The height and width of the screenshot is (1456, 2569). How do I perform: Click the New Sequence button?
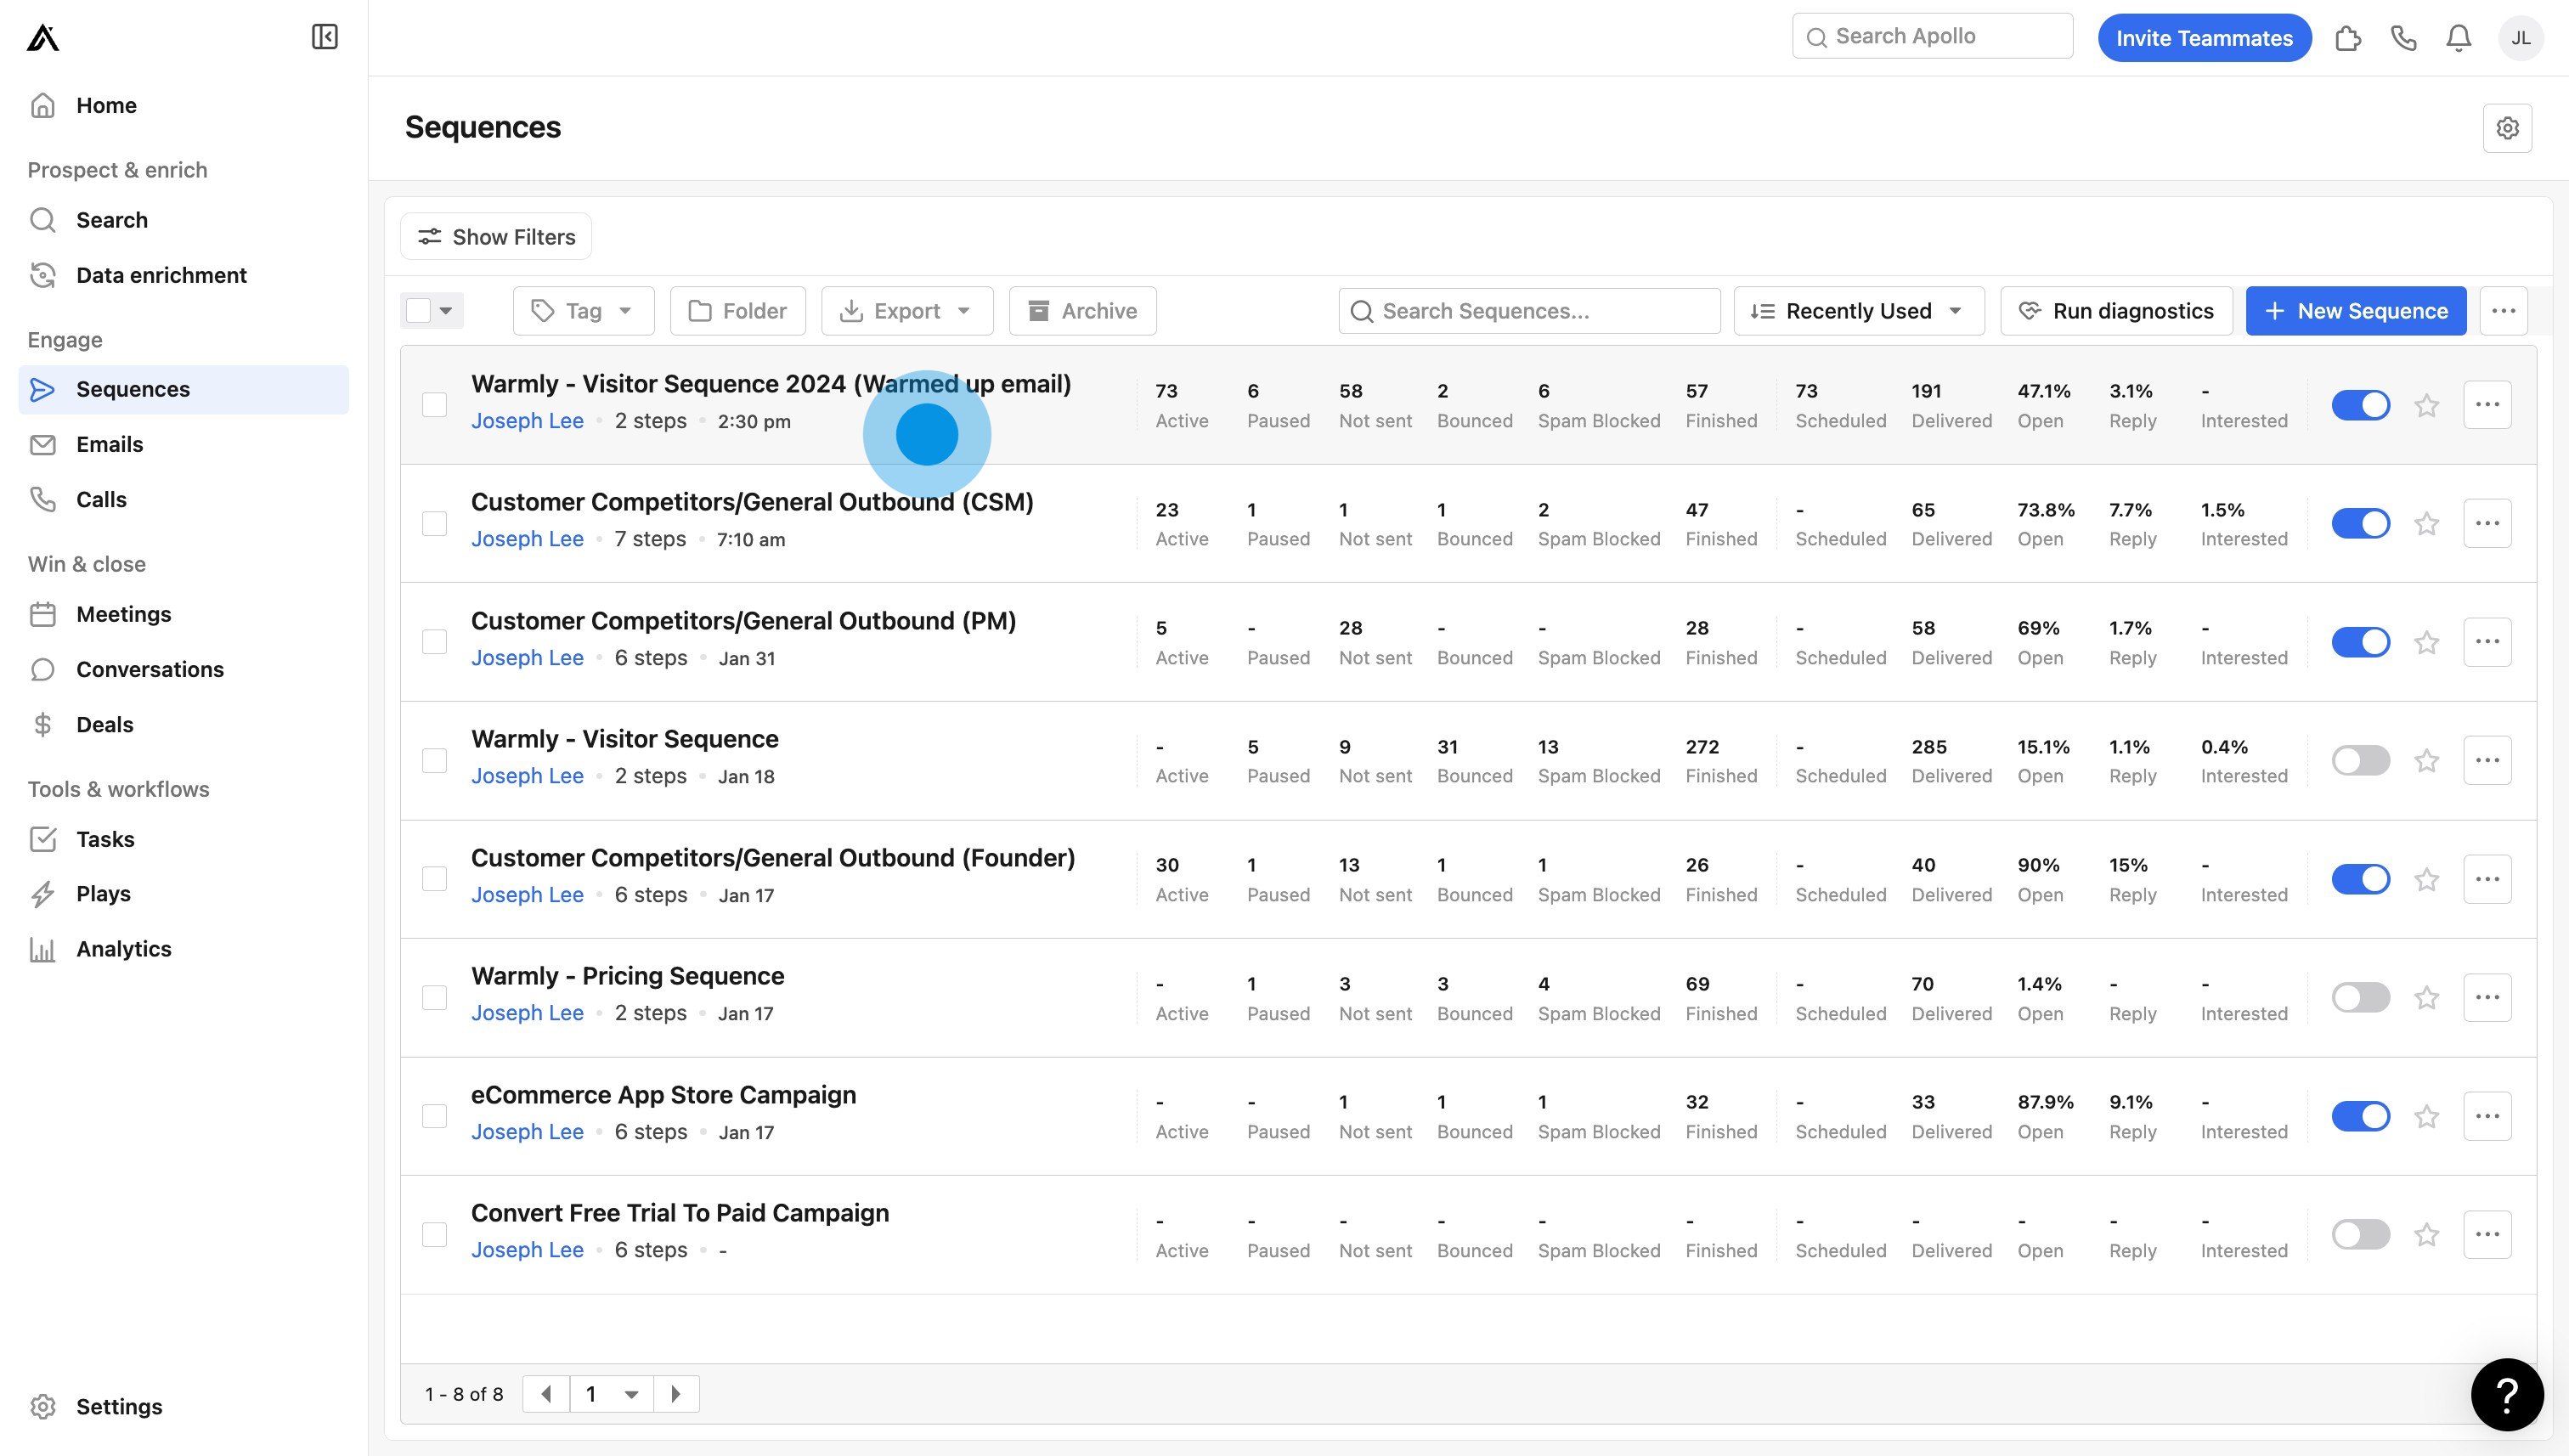tap(2355, 311)
